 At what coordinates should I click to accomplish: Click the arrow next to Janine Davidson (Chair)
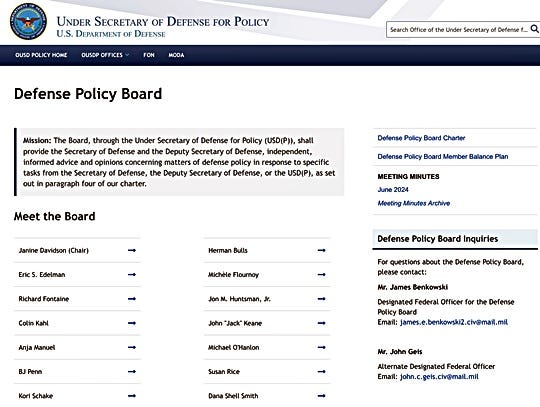[x=132, y=250]
